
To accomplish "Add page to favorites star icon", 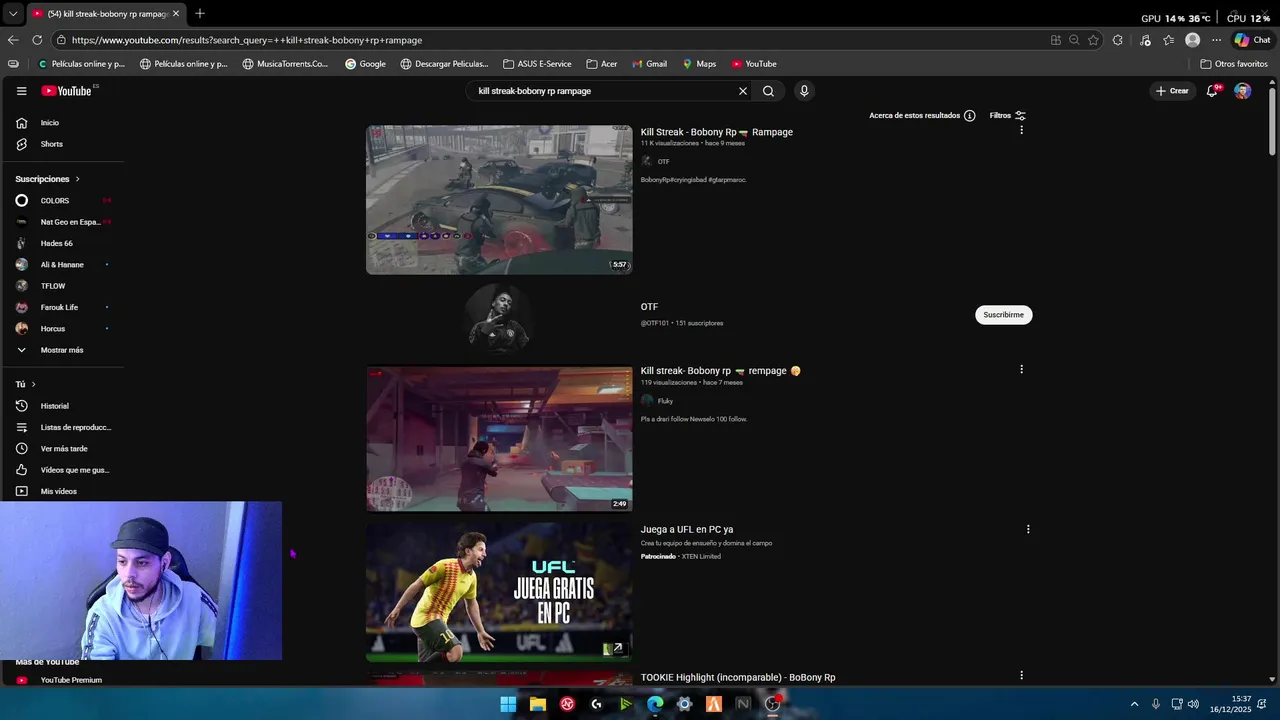I will (x=1093, y=40).
